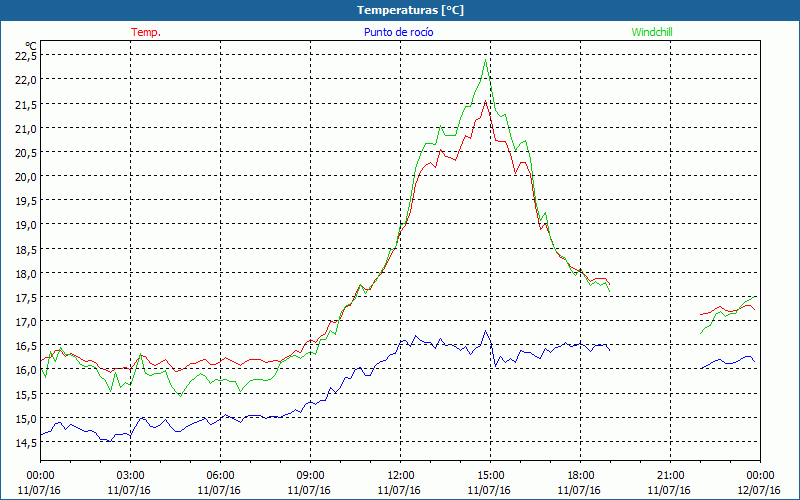Click the Windchill legend label
Viewport: 800px width, 500px height.
point(652,32)
